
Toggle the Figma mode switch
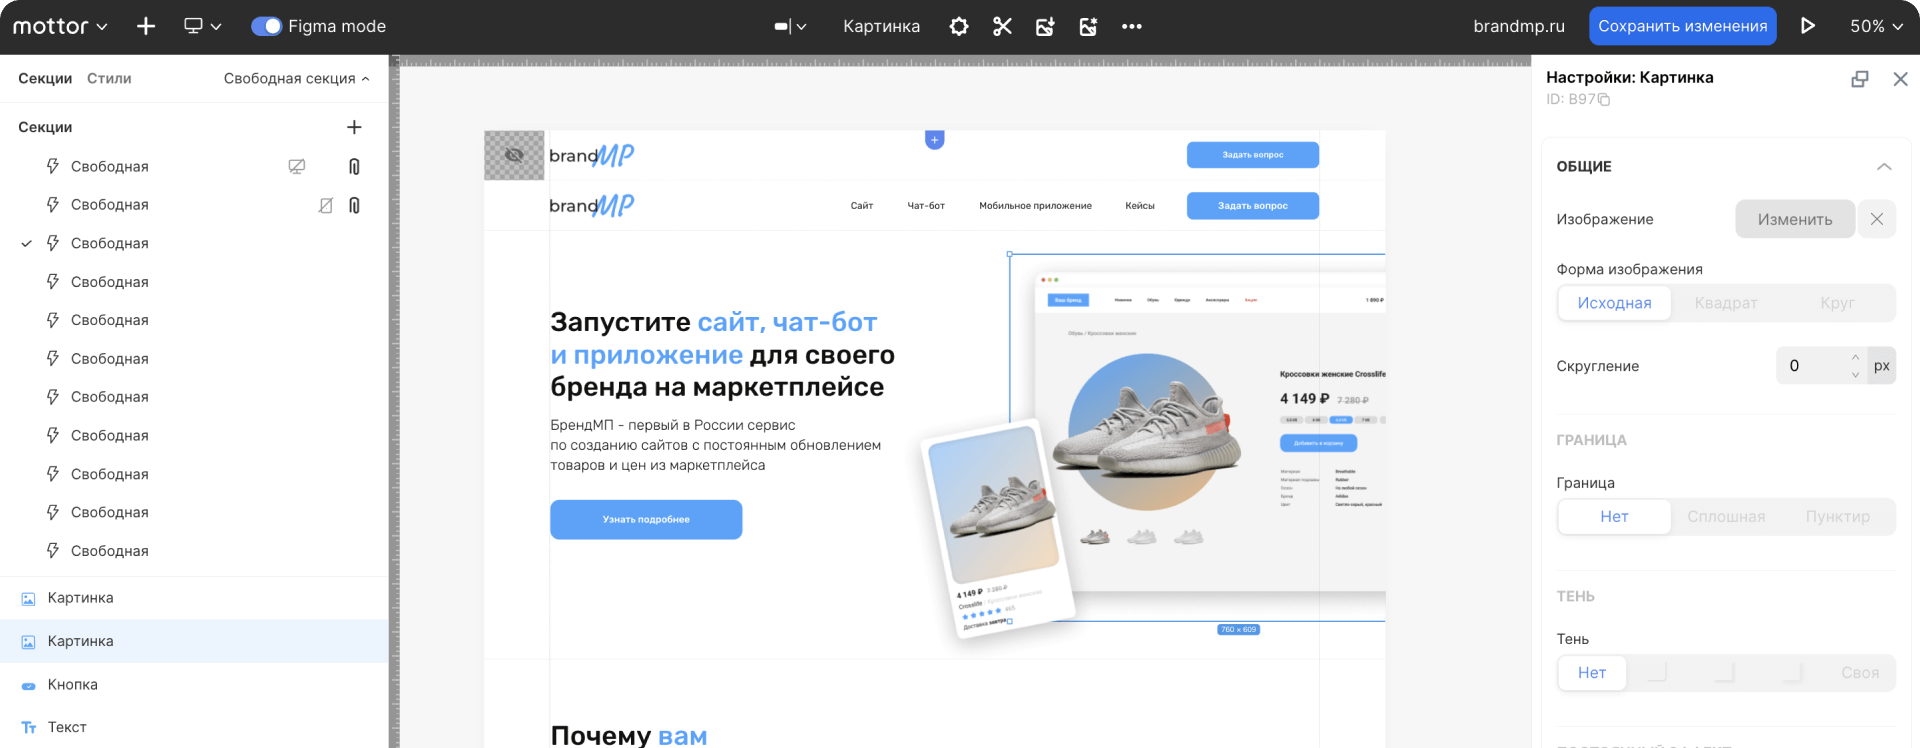[266, 26]
